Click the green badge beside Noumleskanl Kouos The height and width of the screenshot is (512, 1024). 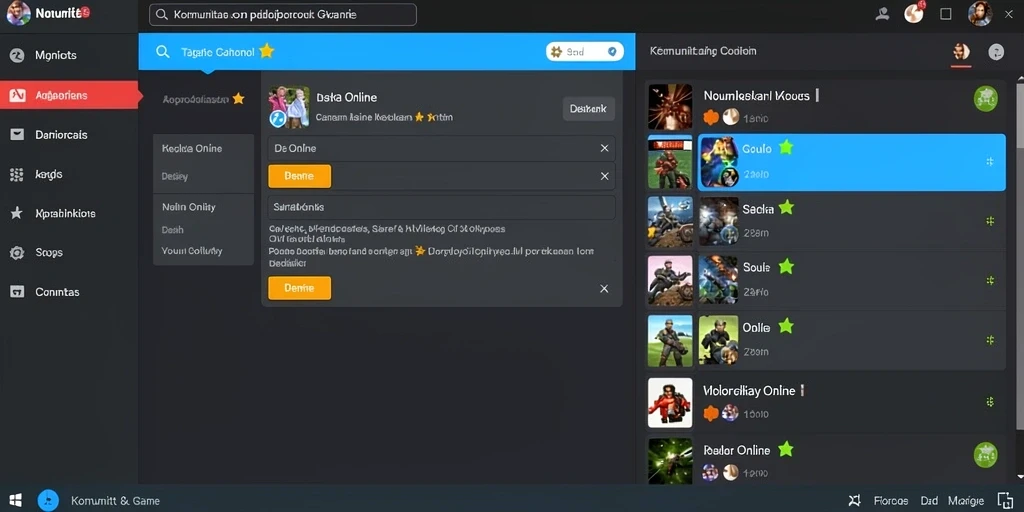985,99
